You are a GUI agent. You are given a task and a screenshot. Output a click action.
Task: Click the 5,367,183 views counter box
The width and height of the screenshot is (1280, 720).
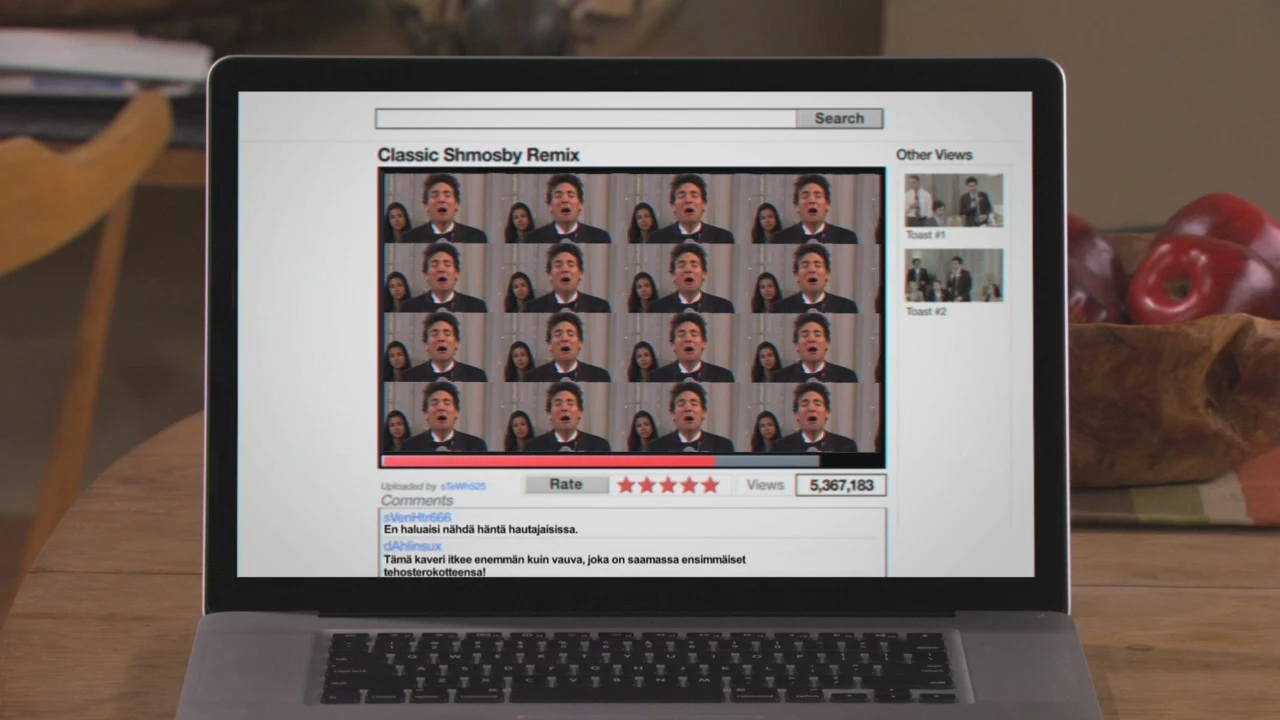pos(841,485)
